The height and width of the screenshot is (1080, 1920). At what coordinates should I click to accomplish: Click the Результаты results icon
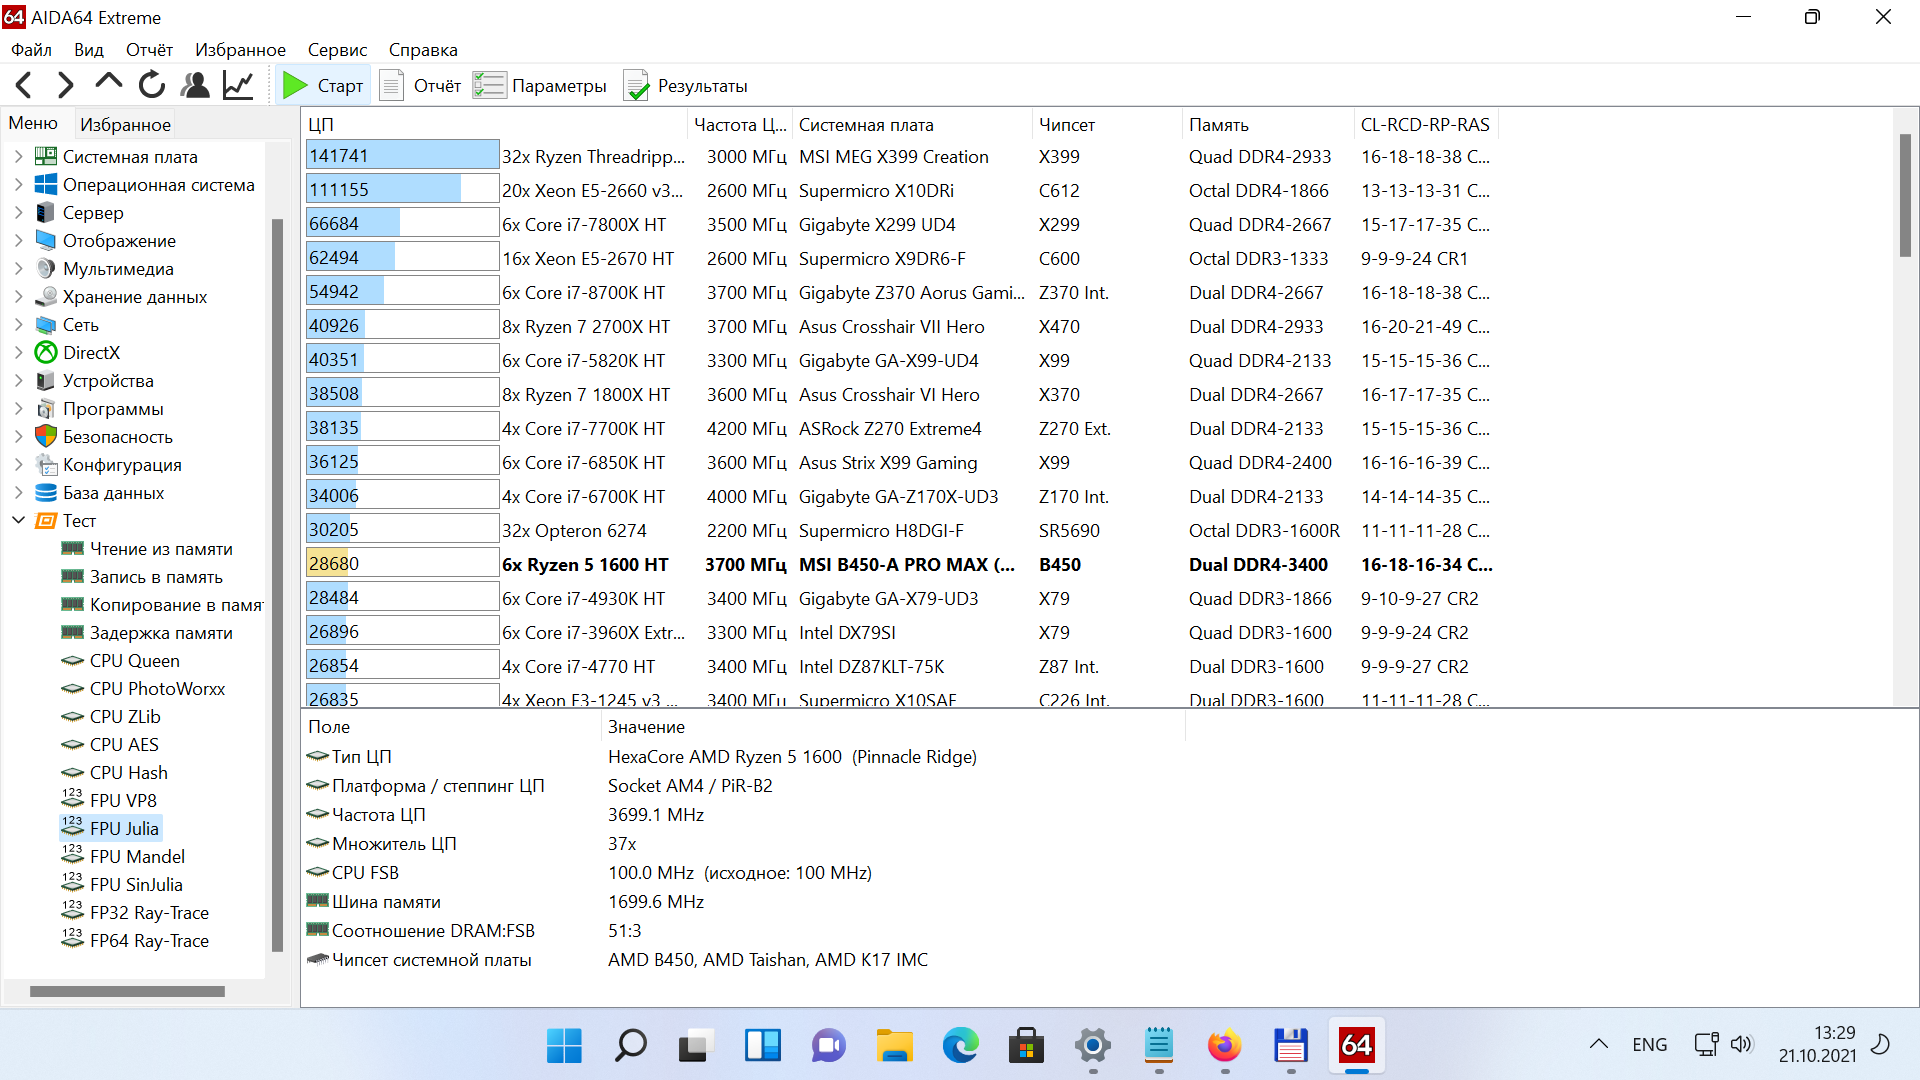click(636, 86)
